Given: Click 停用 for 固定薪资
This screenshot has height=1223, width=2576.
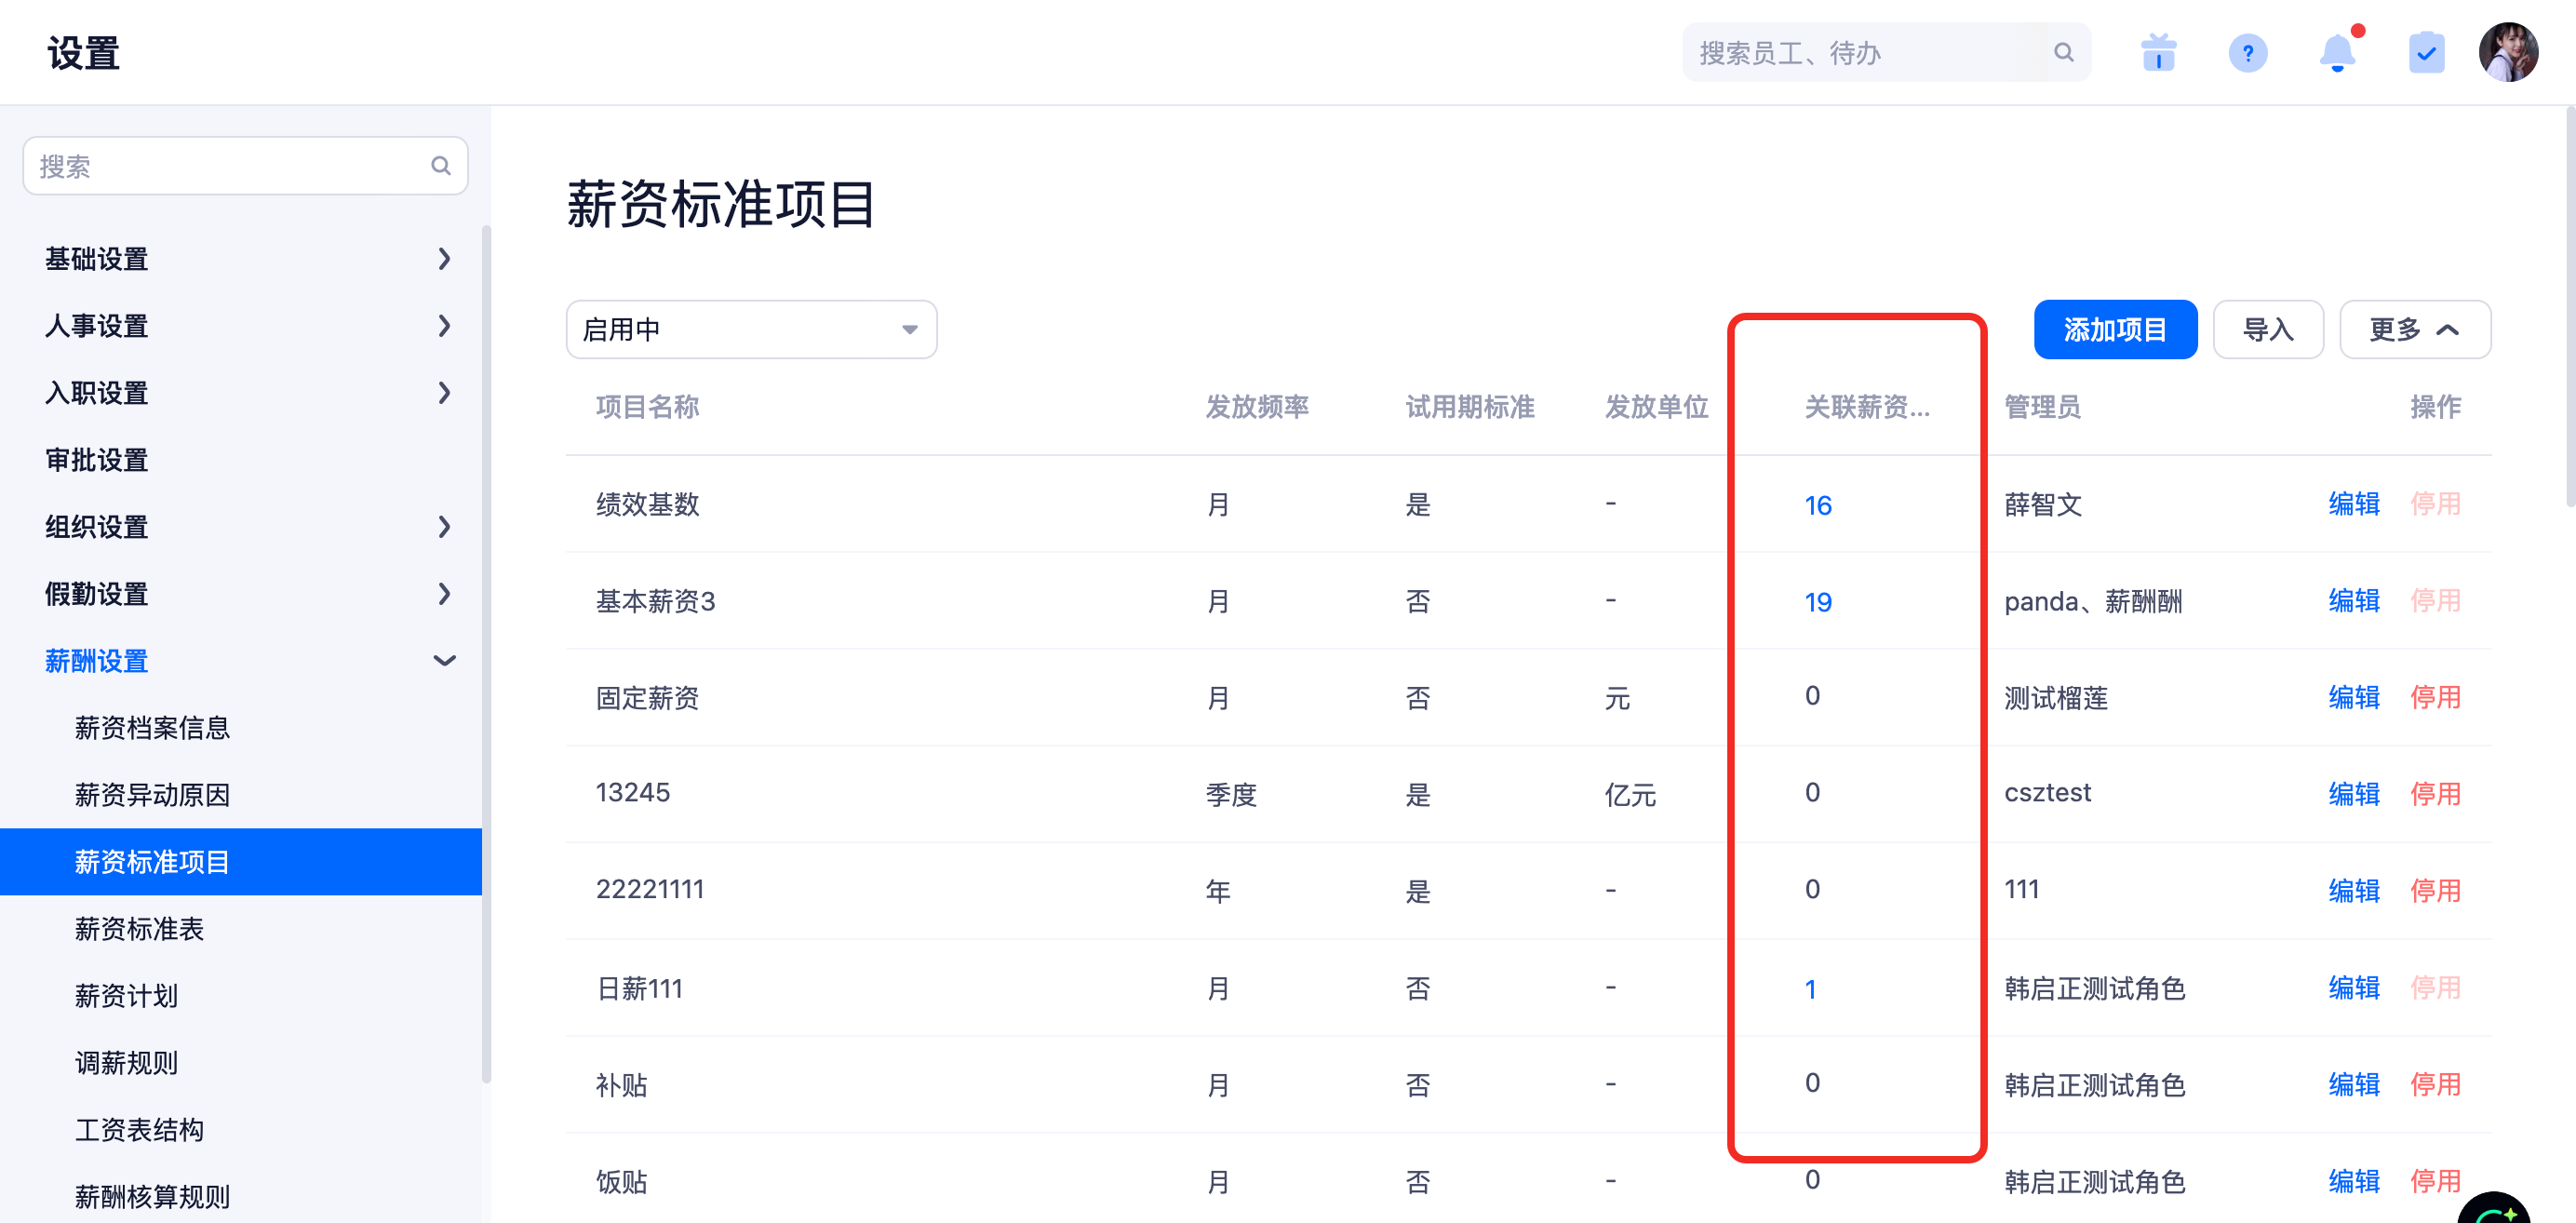Looking at the screenshot, I should point(2435,698).
